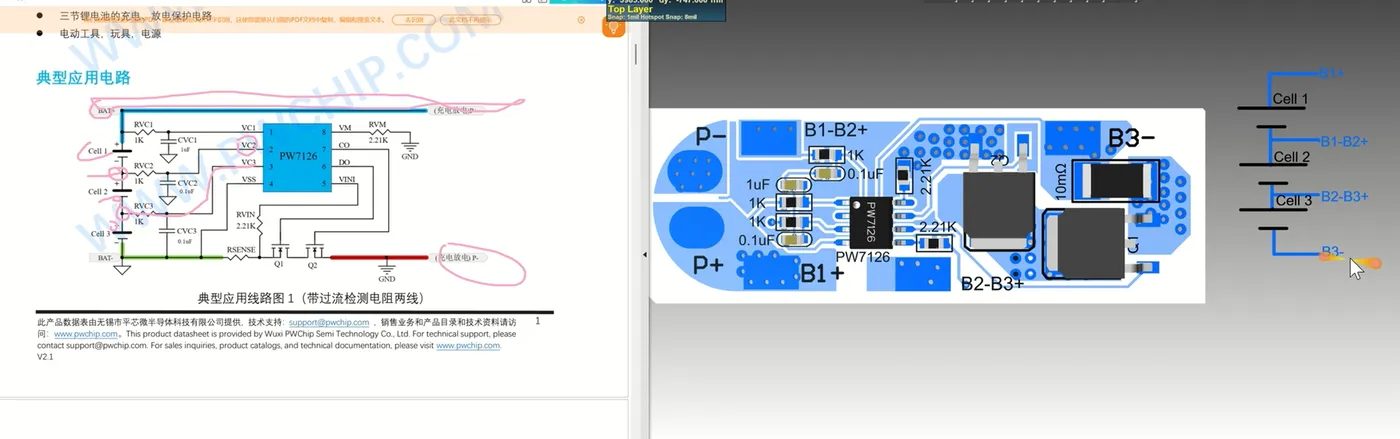Click the orange lightbulb icon in PDF viewer

[614, 27]
